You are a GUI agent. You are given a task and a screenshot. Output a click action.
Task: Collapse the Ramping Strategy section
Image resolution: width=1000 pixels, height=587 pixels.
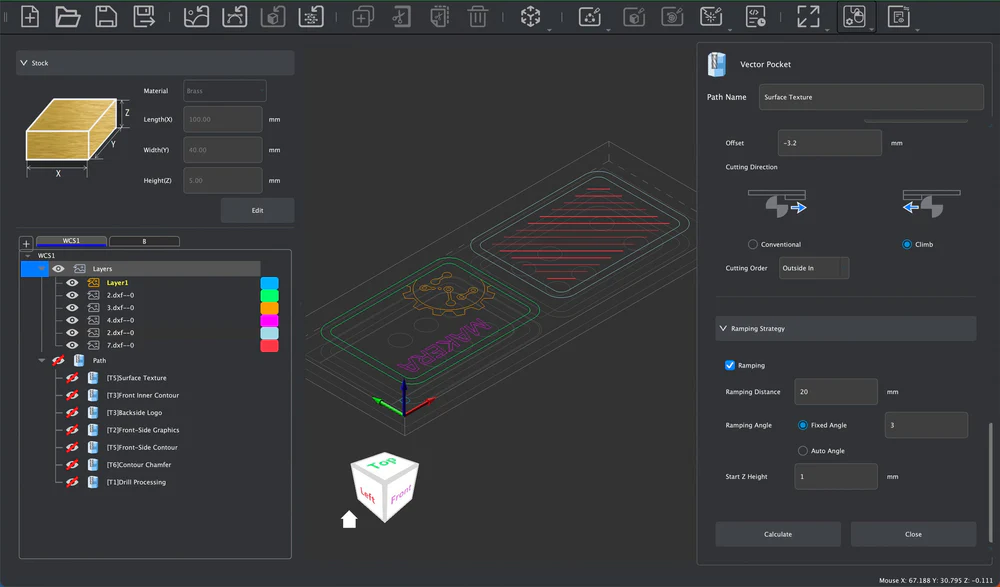723,328
